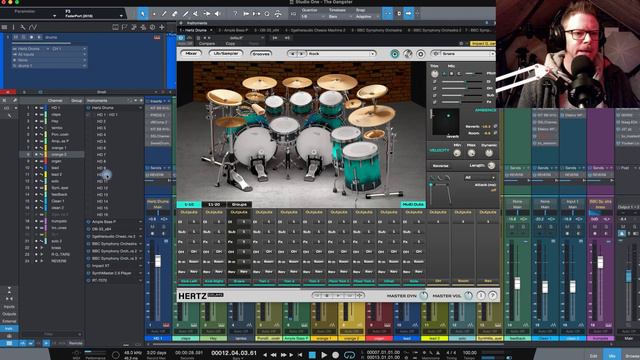The image size is (640, 360).
Task: Select BBC Symphony Orchestra instrument row
Action: coord(114,244)
